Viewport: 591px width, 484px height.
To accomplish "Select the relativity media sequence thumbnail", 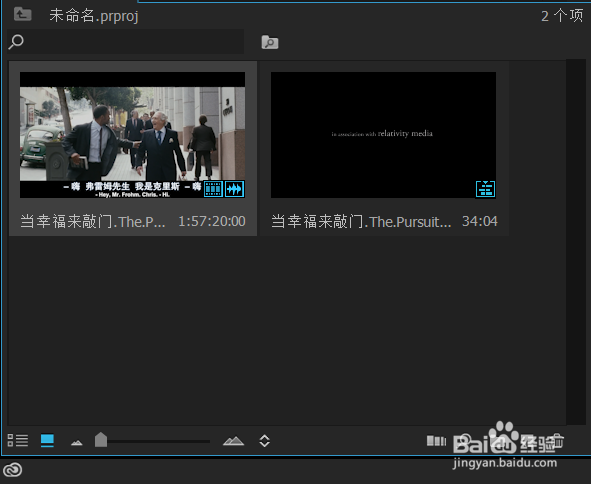I will click(x=383, y=135).
